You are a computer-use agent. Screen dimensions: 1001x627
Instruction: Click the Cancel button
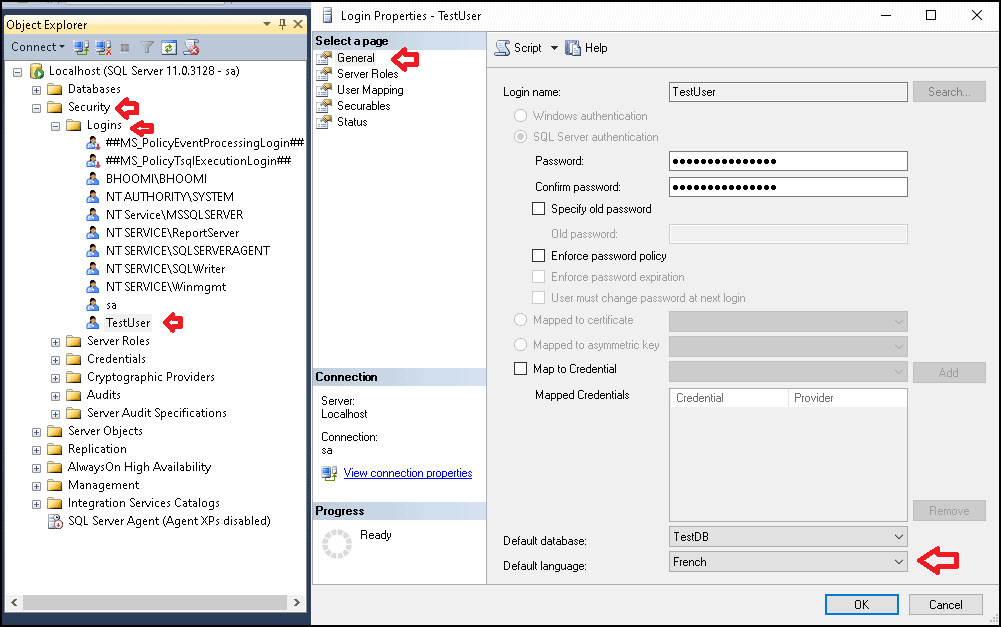945,605
